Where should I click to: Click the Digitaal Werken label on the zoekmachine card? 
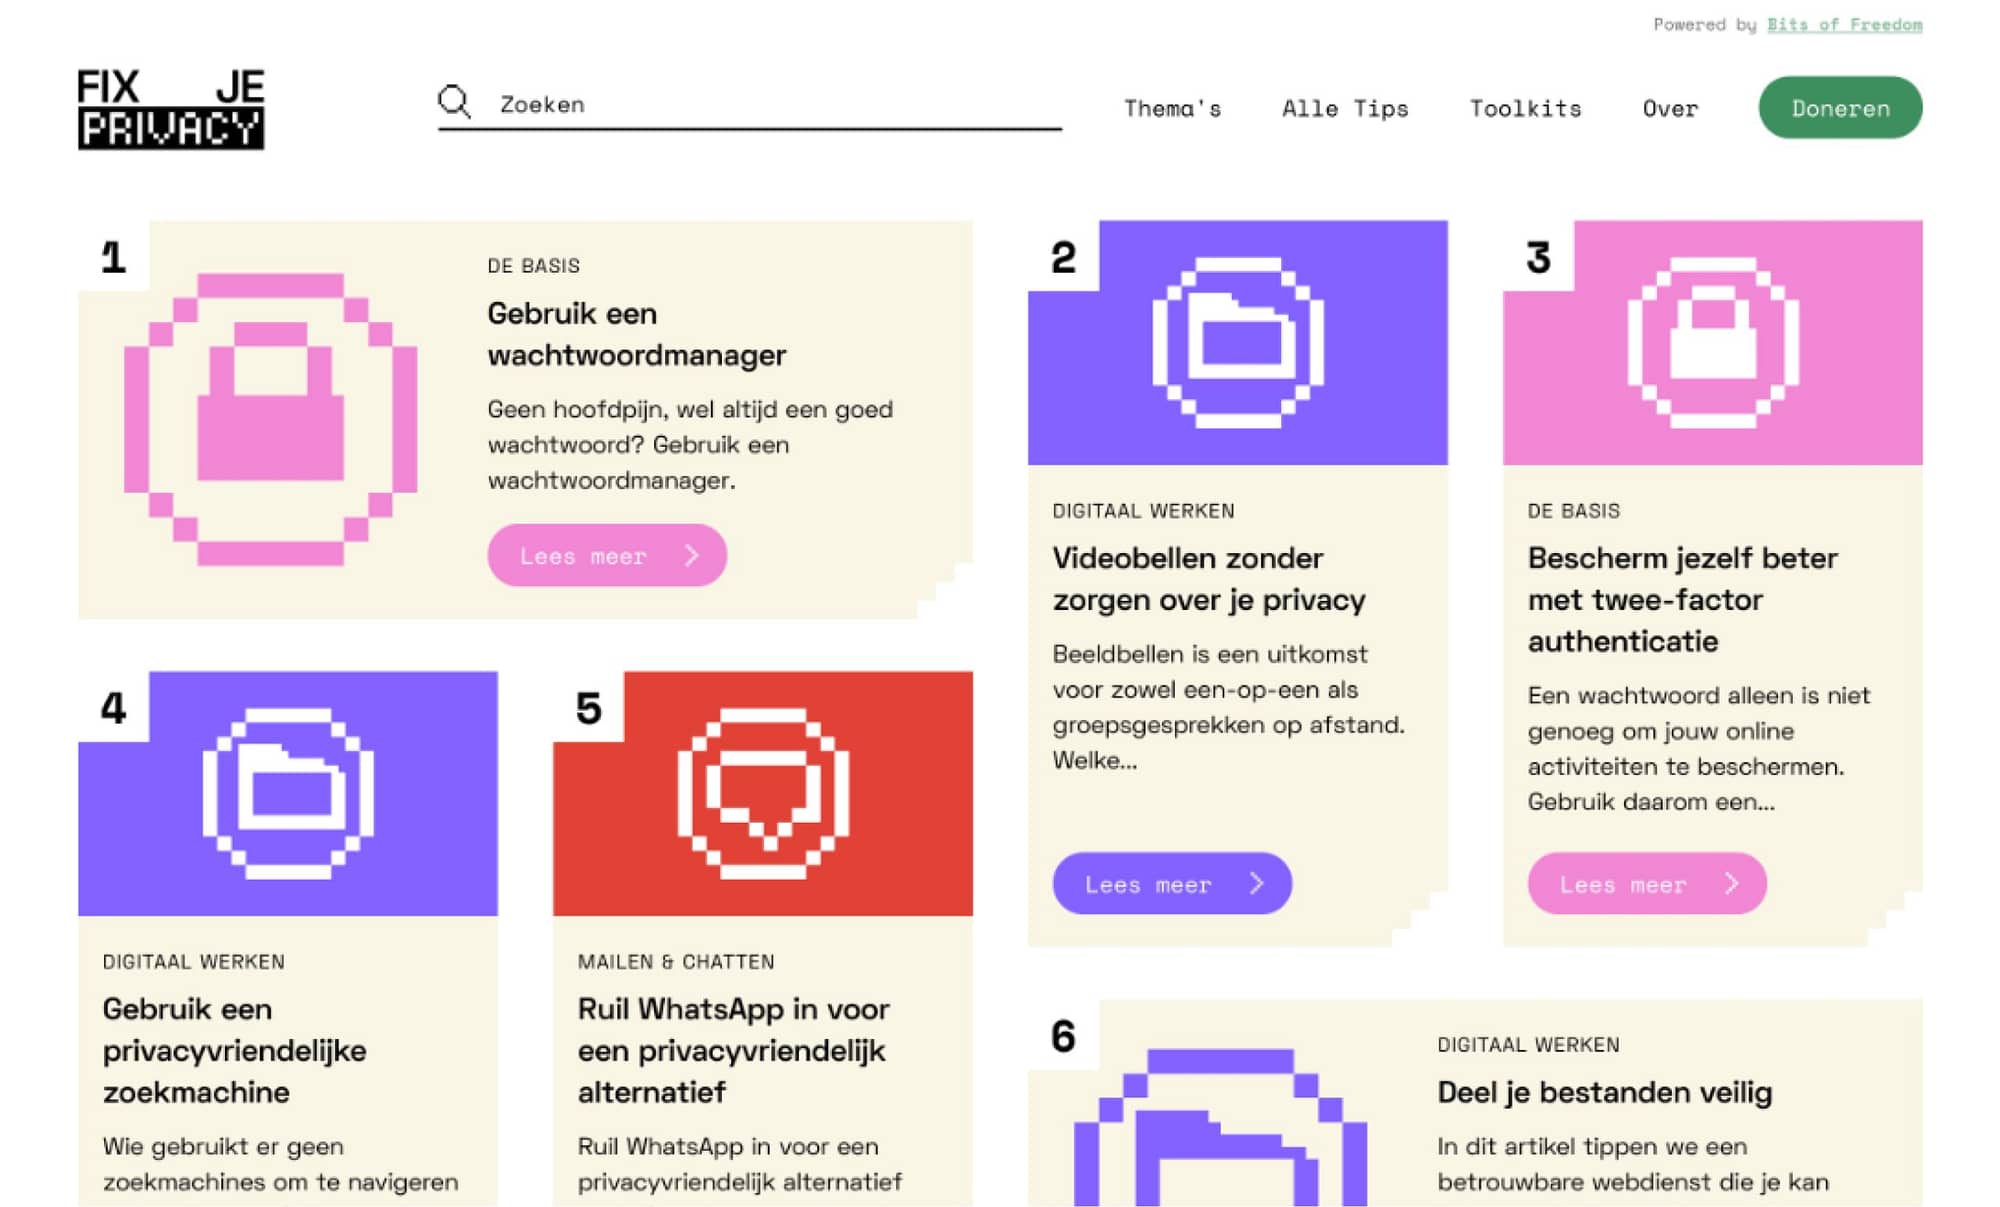point(193,962)
